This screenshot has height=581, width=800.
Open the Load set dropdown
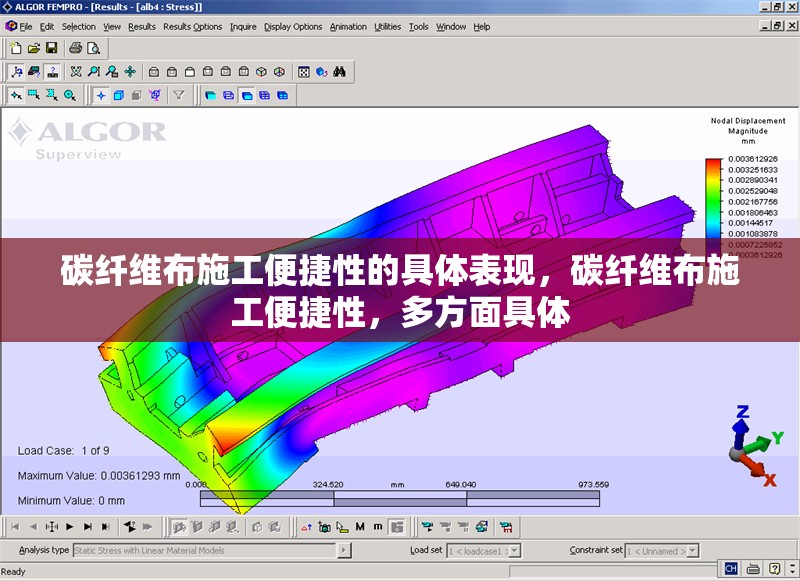click(x=515, y=551)
